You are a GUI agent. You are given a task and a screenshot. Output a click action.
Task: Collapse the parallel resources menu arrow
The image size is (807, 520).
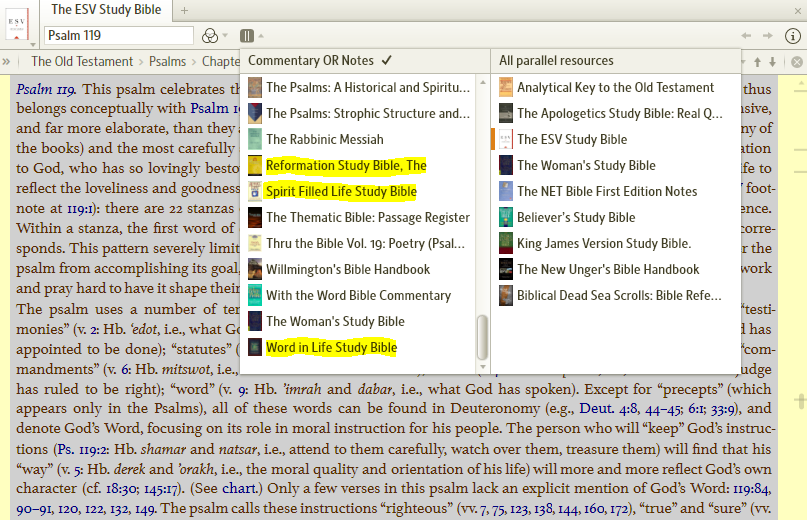click(261, 36)
